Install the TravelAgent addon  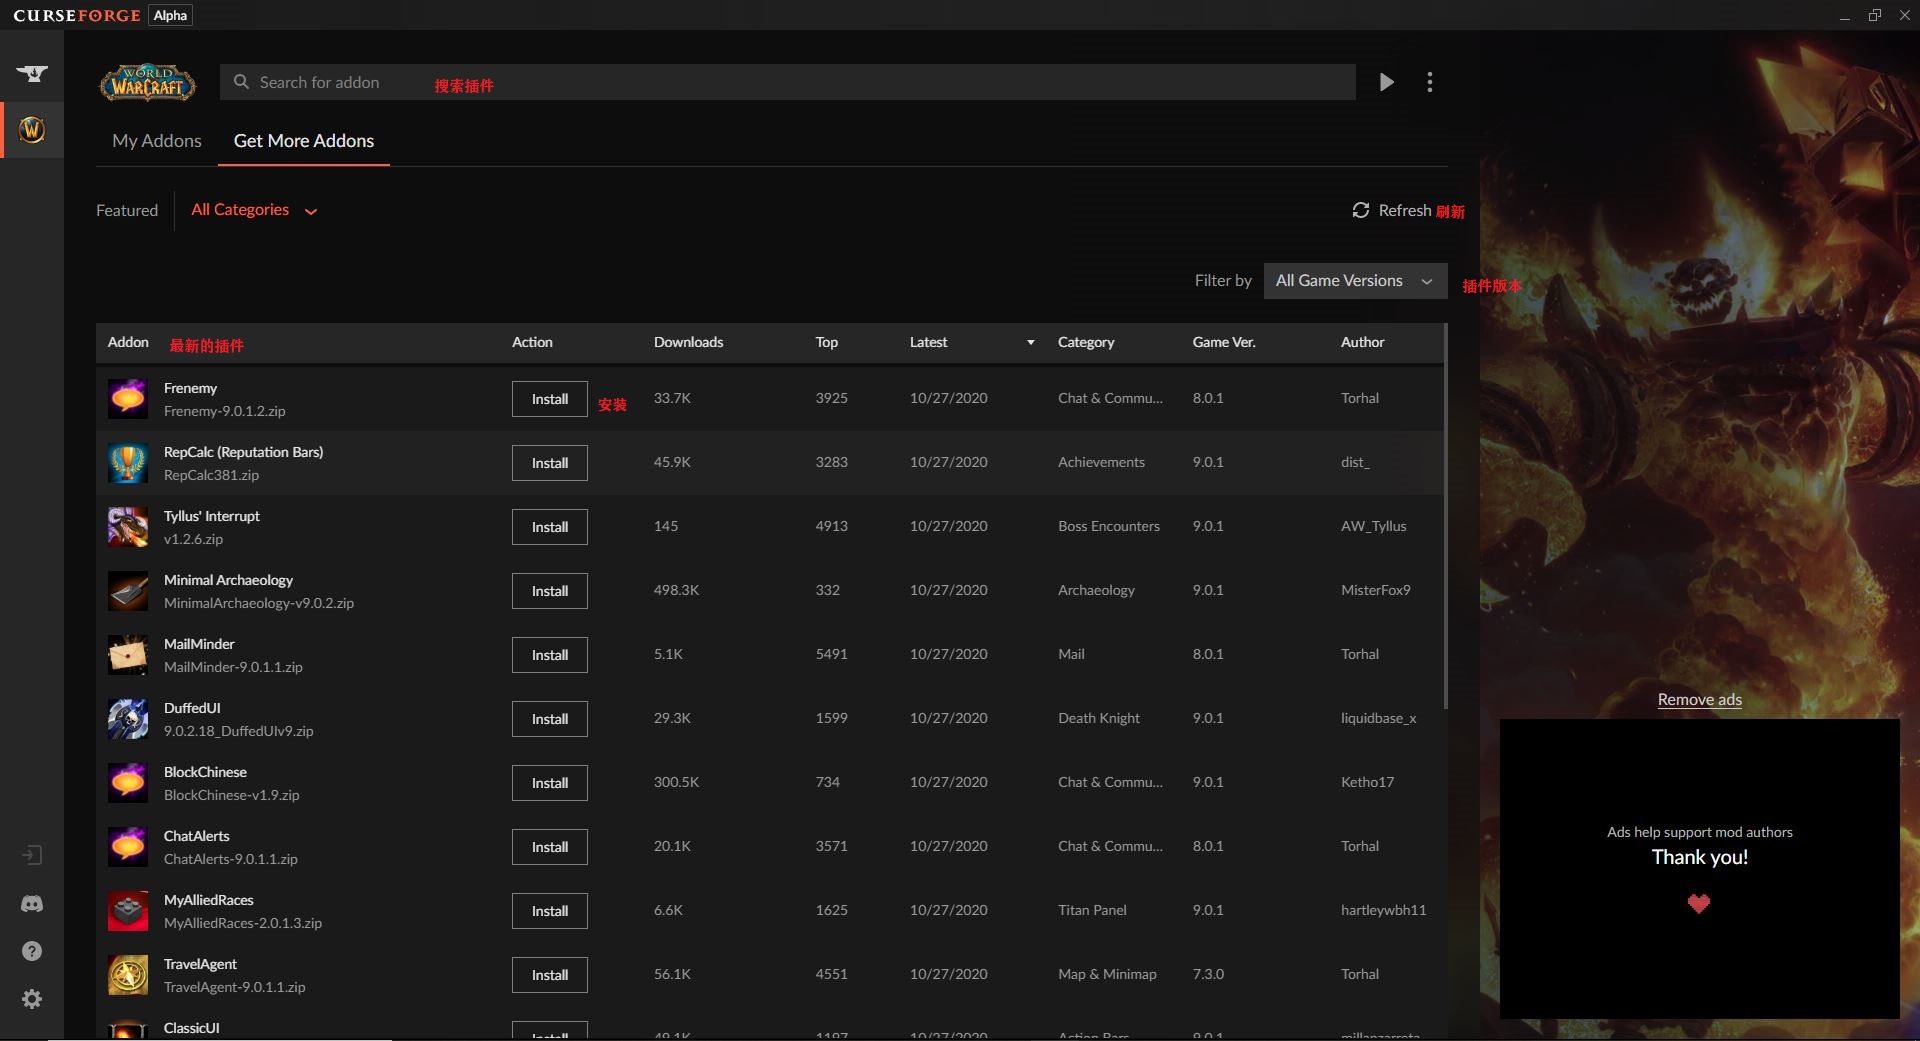pos(550,975)
